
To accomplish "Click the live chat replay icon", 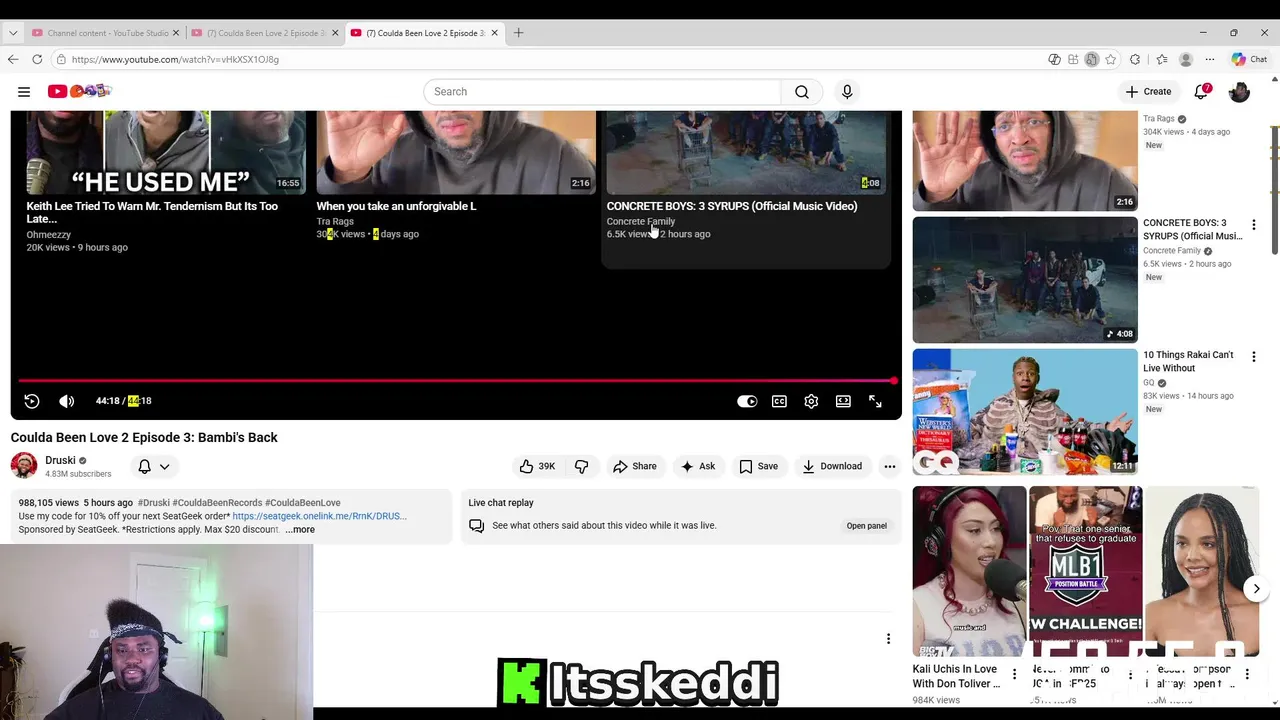I will (477, 526).
